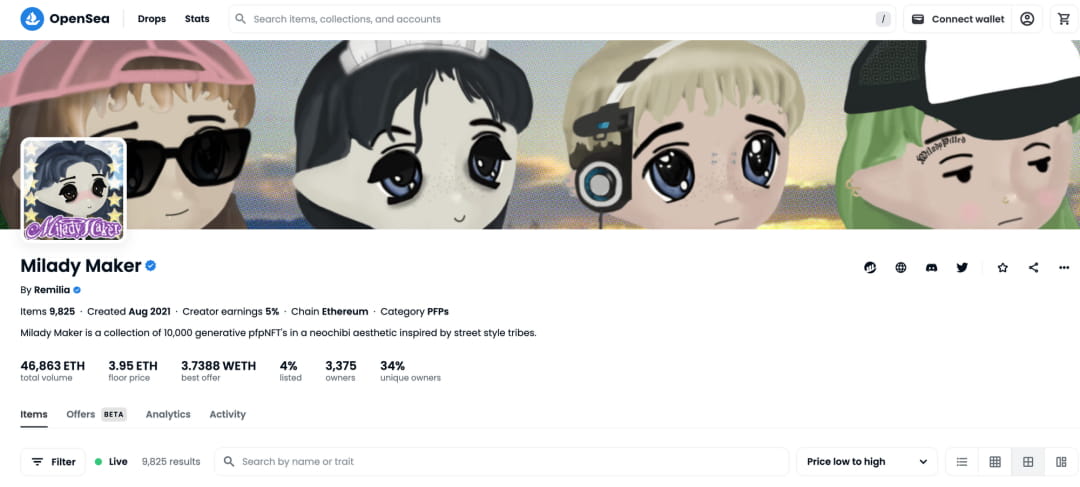Open the Filter panel

pos(53,462)
